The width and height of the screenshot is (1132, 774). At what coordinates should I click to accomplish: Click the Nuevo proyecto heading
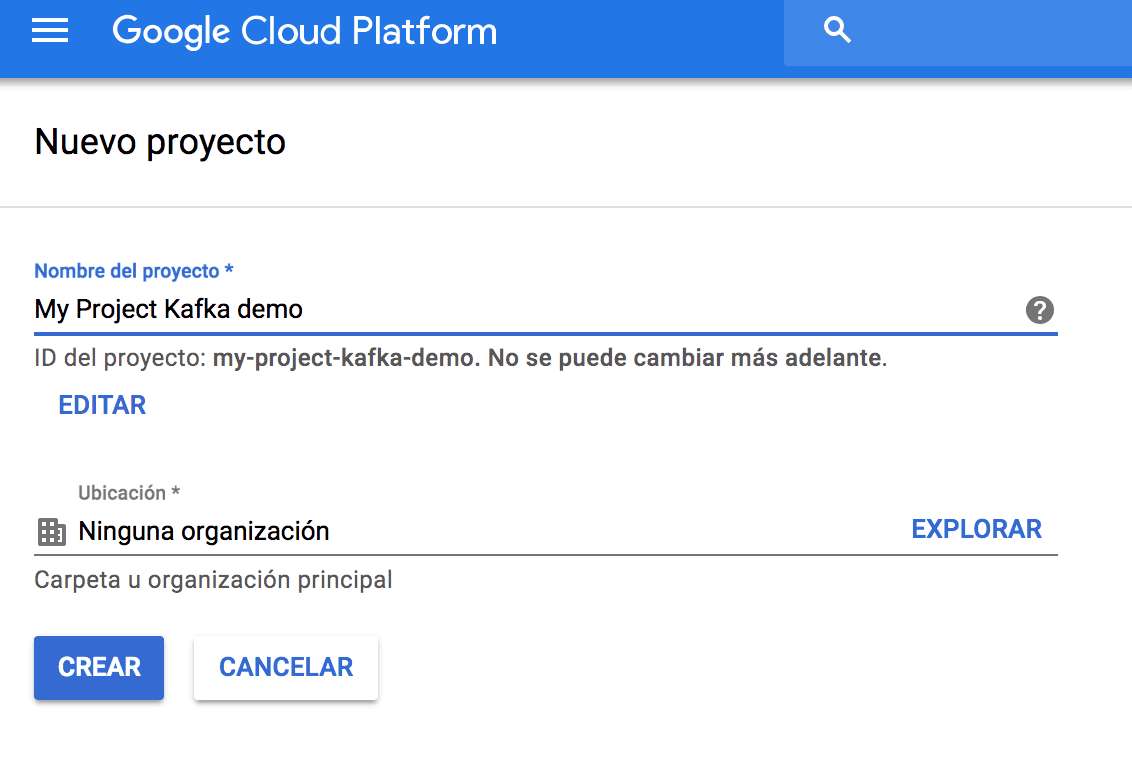point(160,142)
